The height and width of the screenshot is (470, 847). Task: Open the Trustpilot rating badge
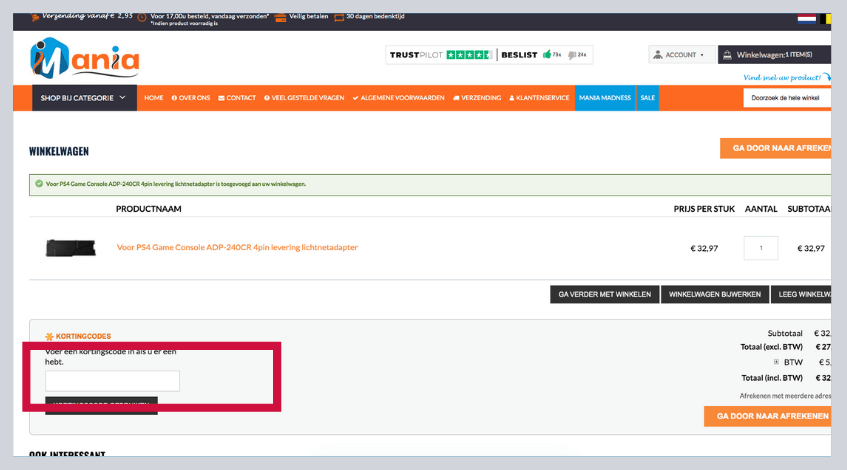pyautogui.click(x=441, y=55)
